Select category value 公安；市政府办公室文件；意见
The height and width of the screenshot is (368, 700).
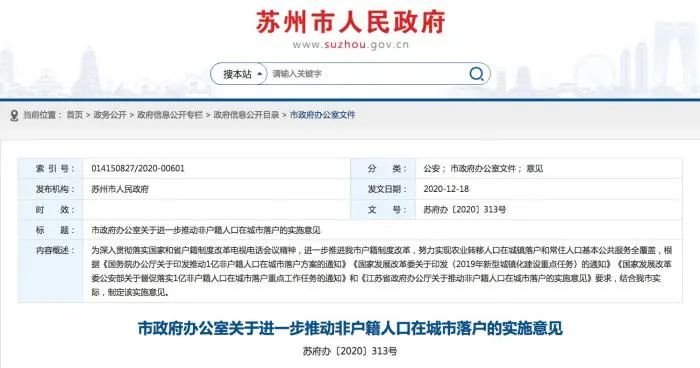[x=483, y=168]
